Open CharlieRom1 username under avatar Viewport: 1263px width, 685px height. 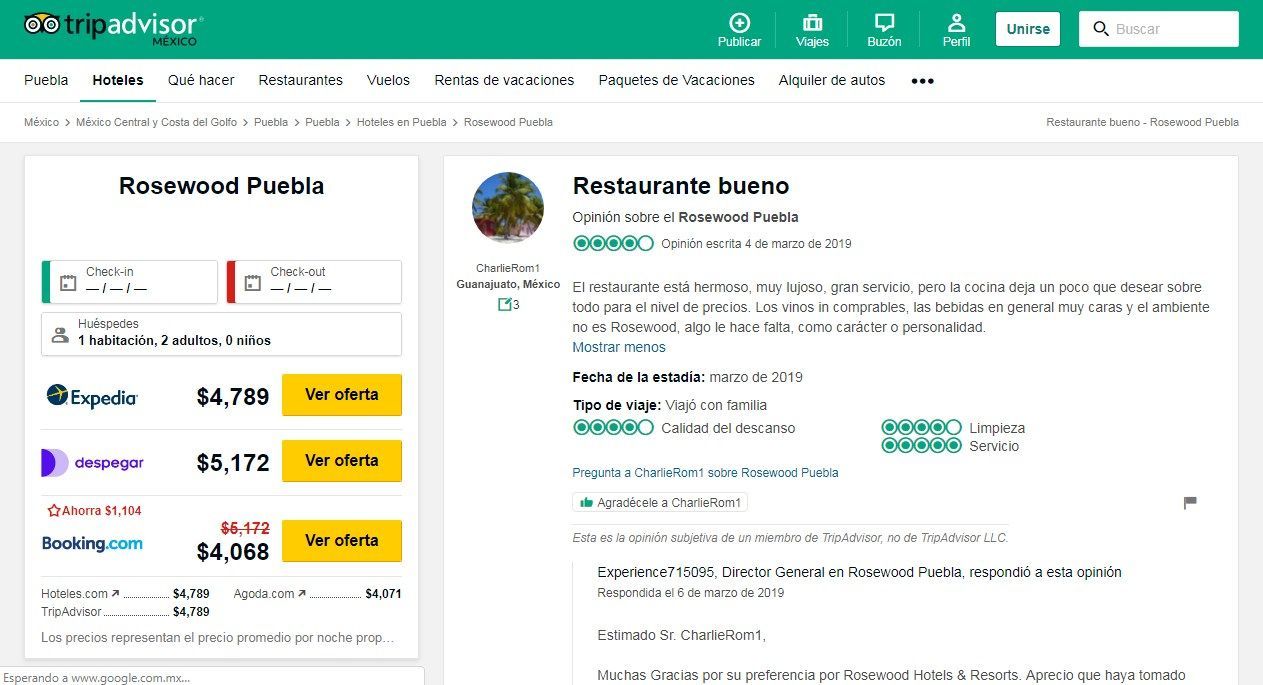(x=508, y=268)
